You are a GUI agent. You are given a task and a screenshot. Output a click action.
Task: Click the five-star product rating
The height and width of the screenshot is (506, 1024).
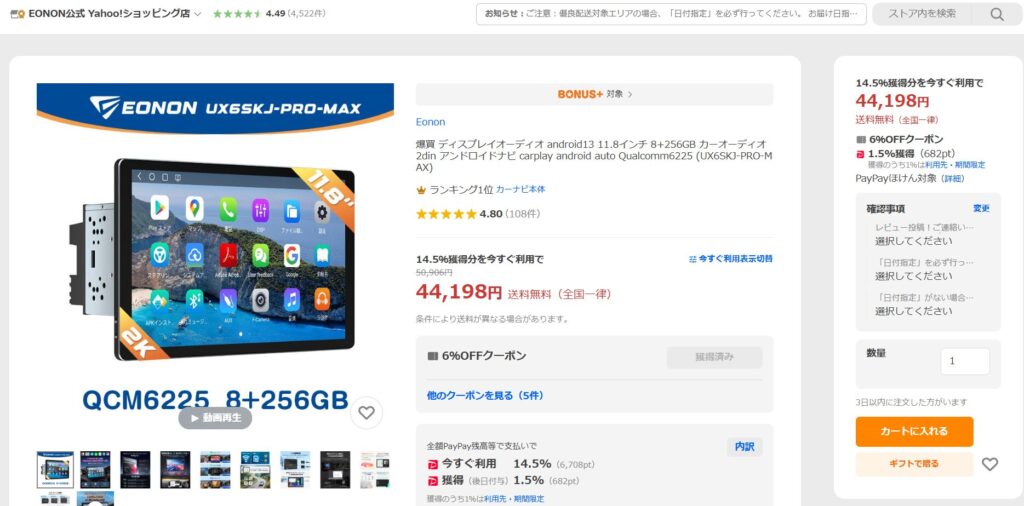[446, 213]
